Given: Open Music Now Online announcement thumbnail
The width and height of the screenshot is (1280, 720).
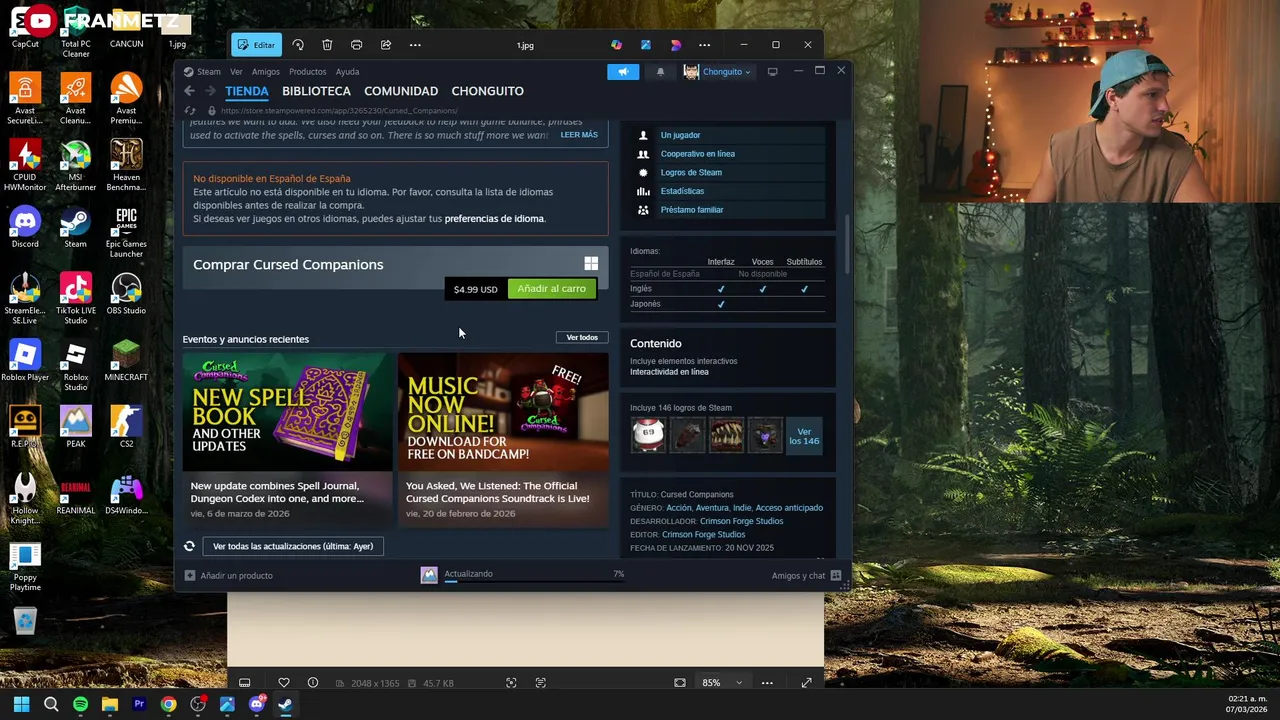Looking at the screenshot, I should click(x=503, y=411).
